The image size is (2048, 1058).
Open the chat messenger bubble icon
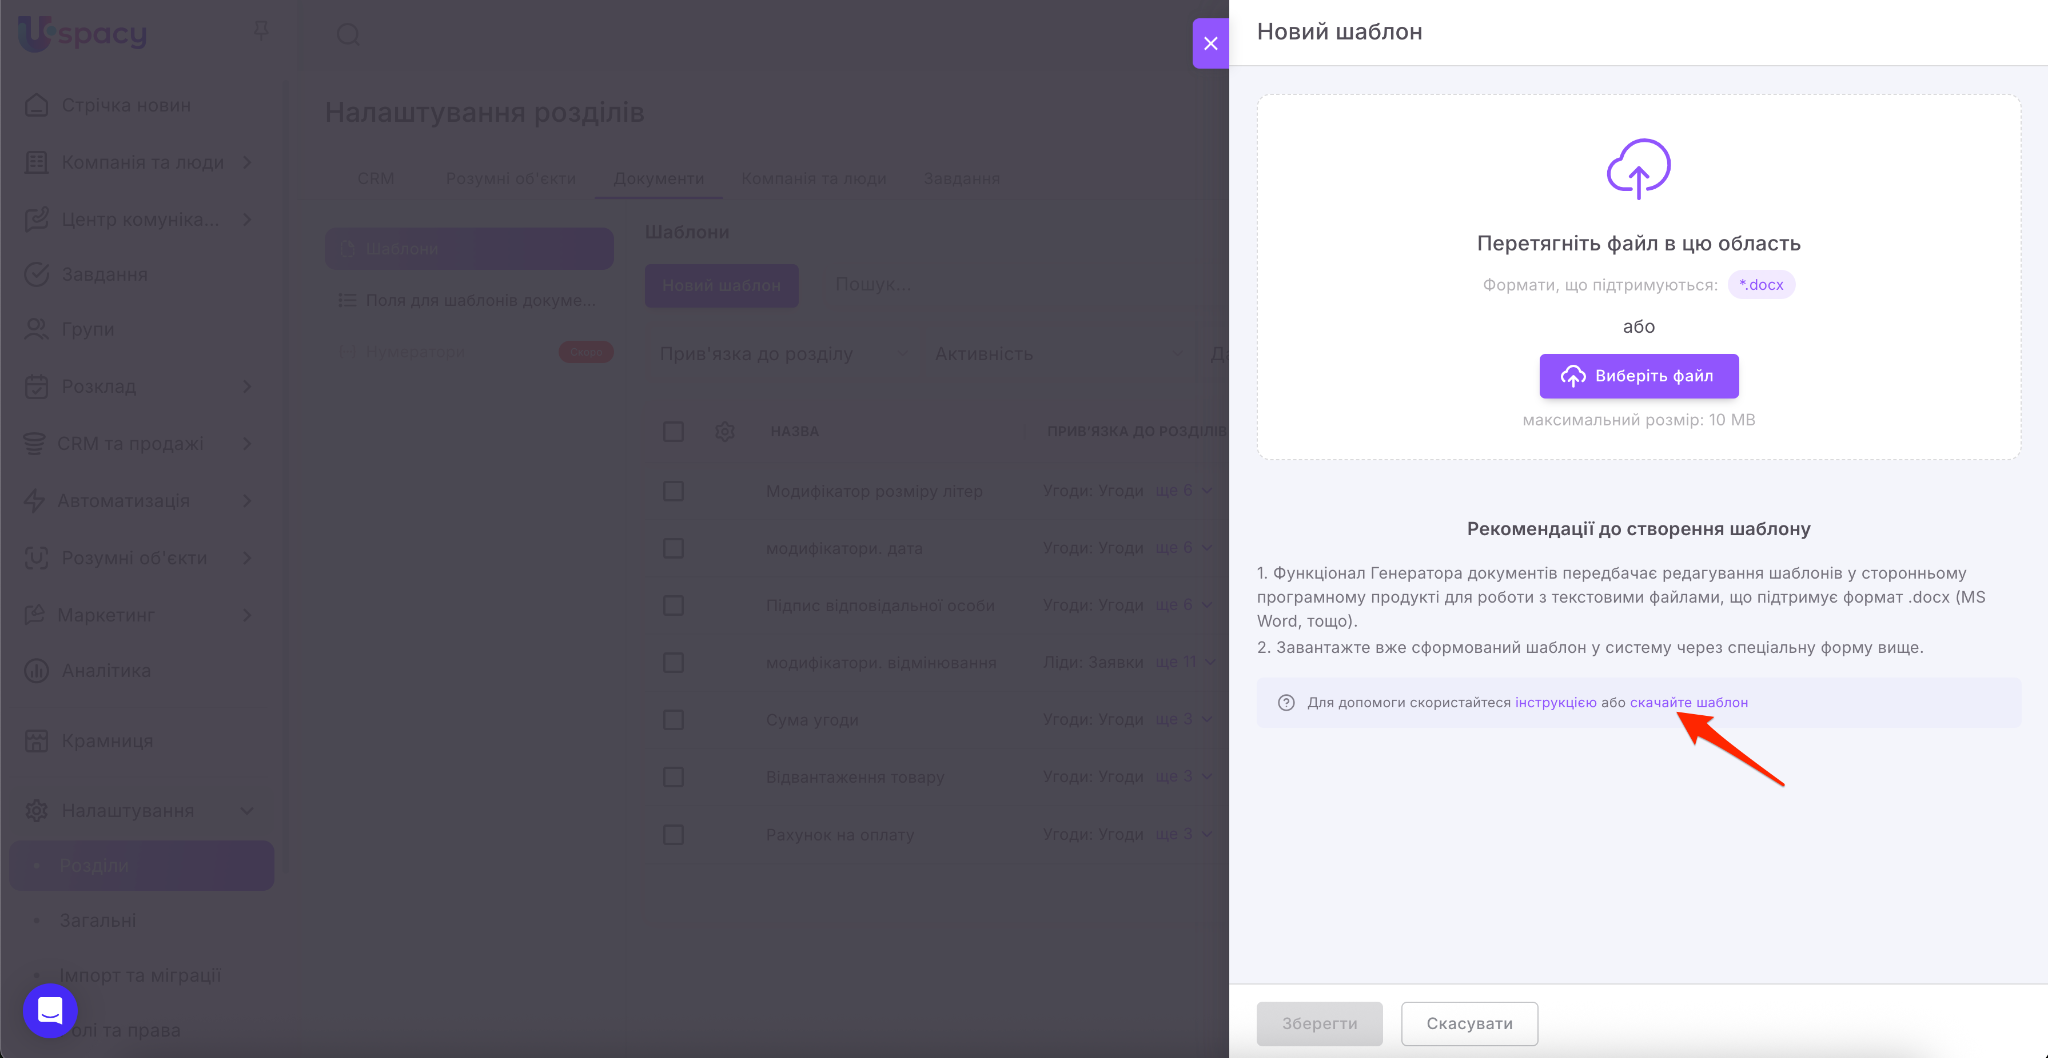[50, 1010]
